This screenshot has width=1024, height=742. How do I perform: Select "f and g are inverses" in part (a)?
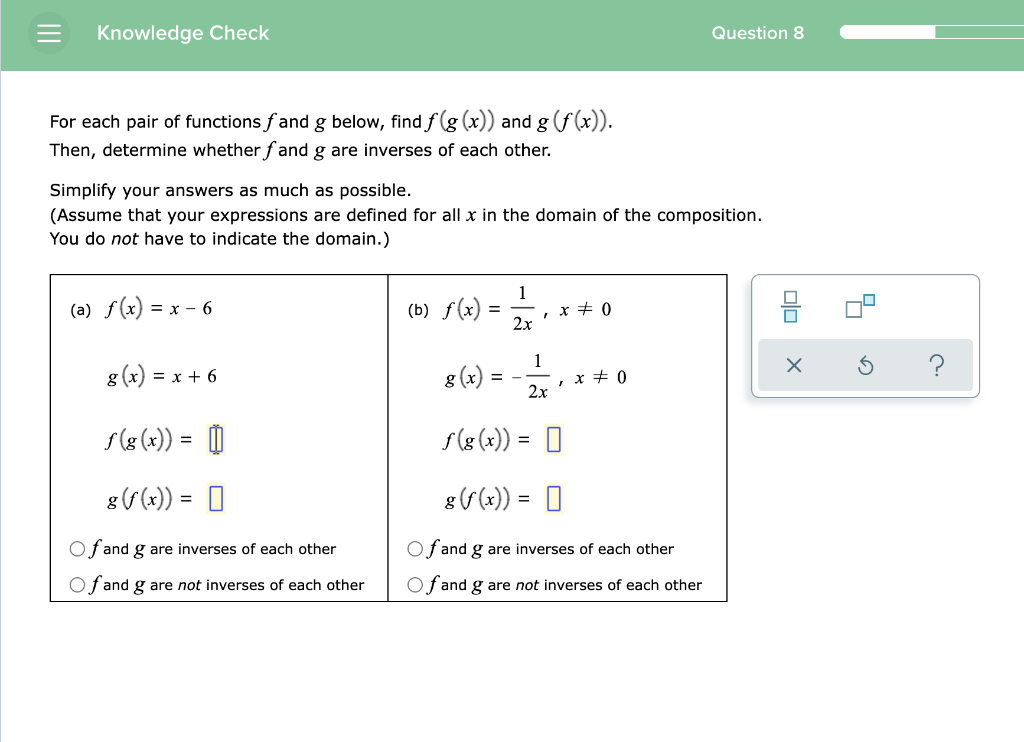point(77,548)
